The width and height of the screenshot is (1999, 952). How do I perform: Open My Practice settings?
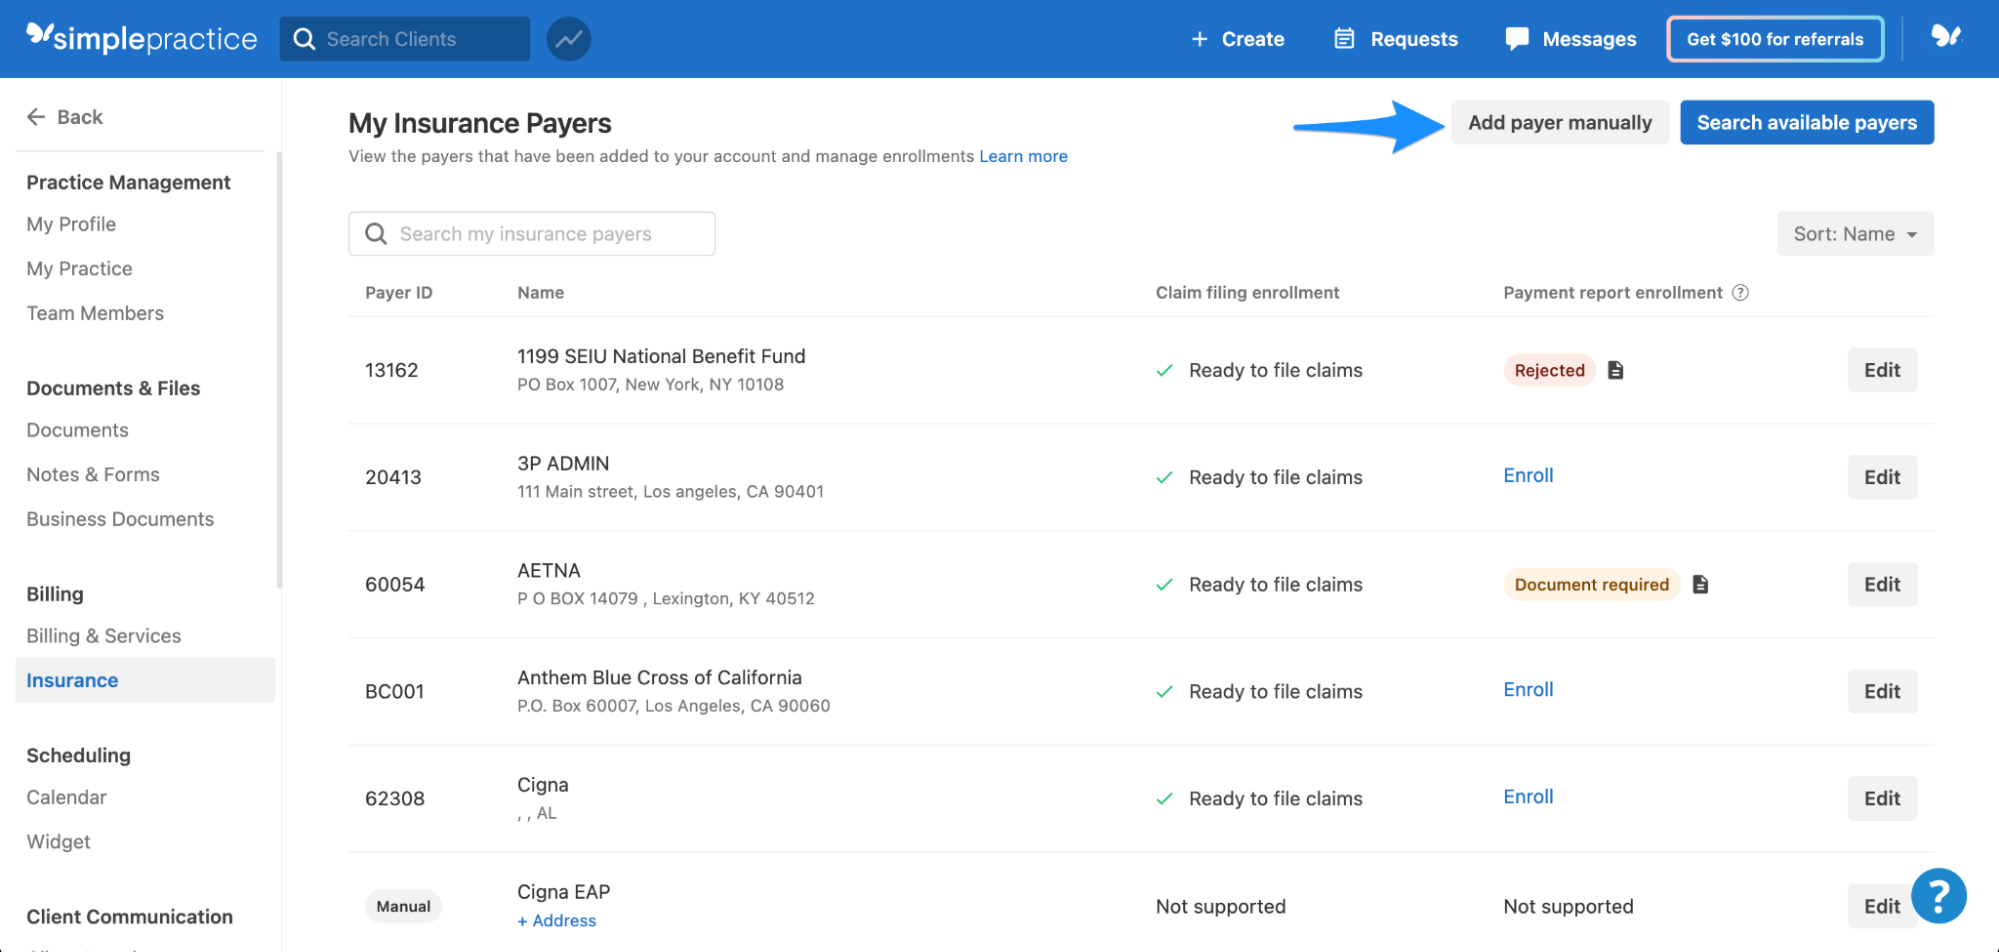79,268
